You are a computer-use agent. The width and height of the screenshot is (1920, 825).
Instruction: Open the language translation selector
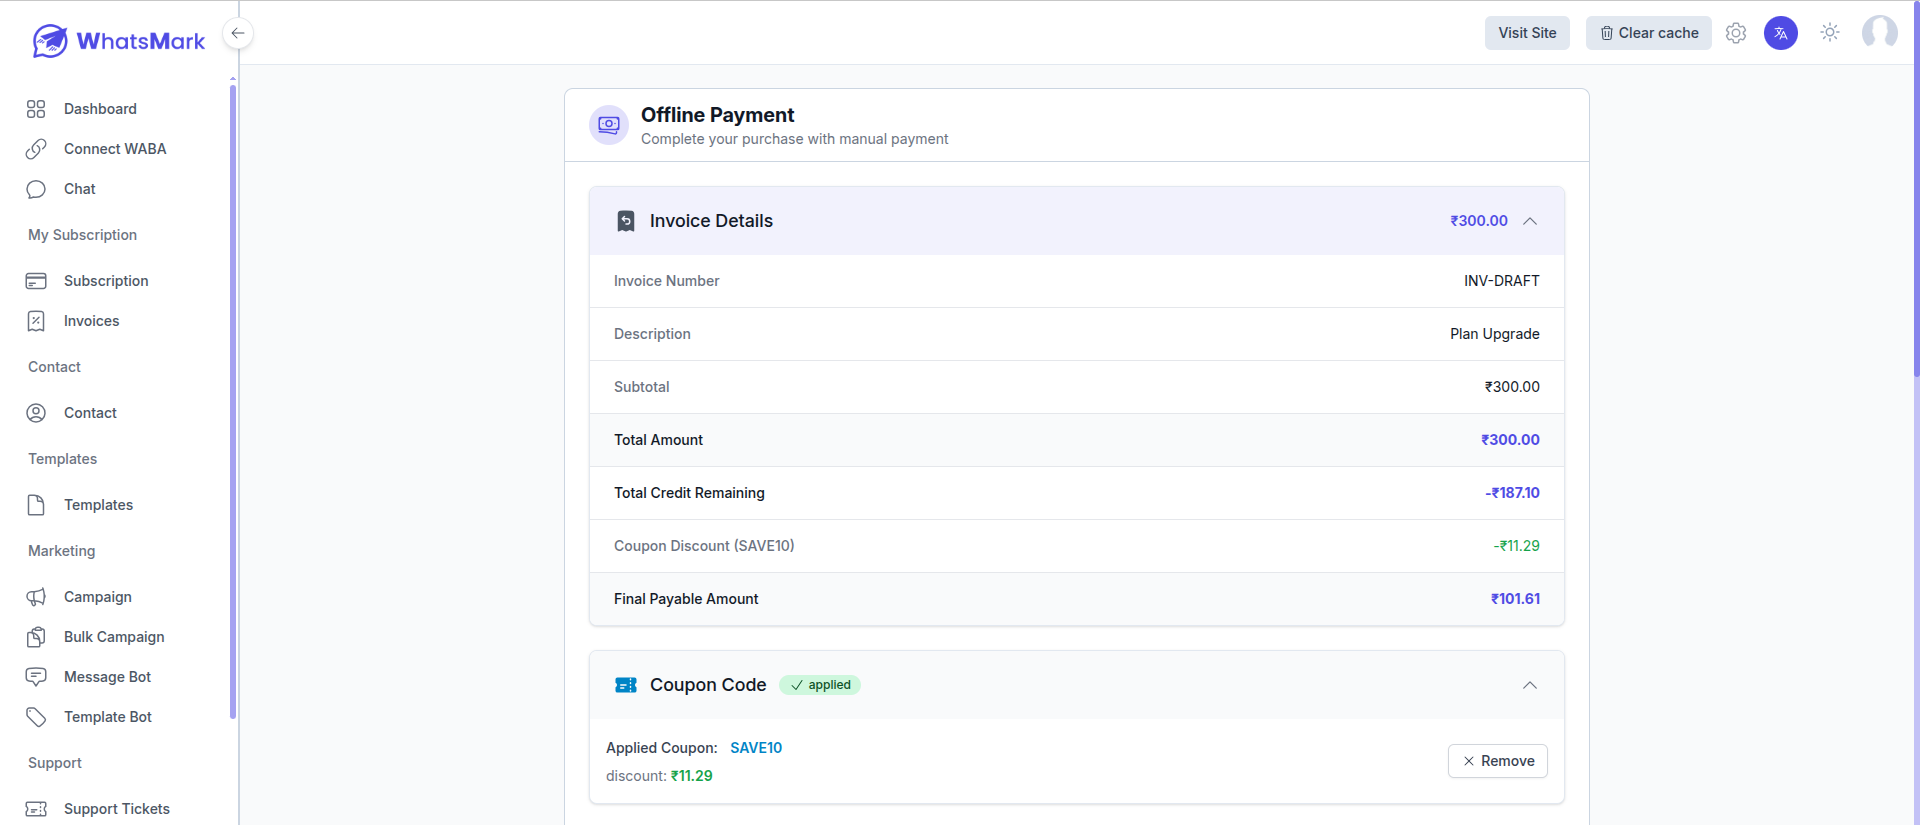pos(1781,33)
